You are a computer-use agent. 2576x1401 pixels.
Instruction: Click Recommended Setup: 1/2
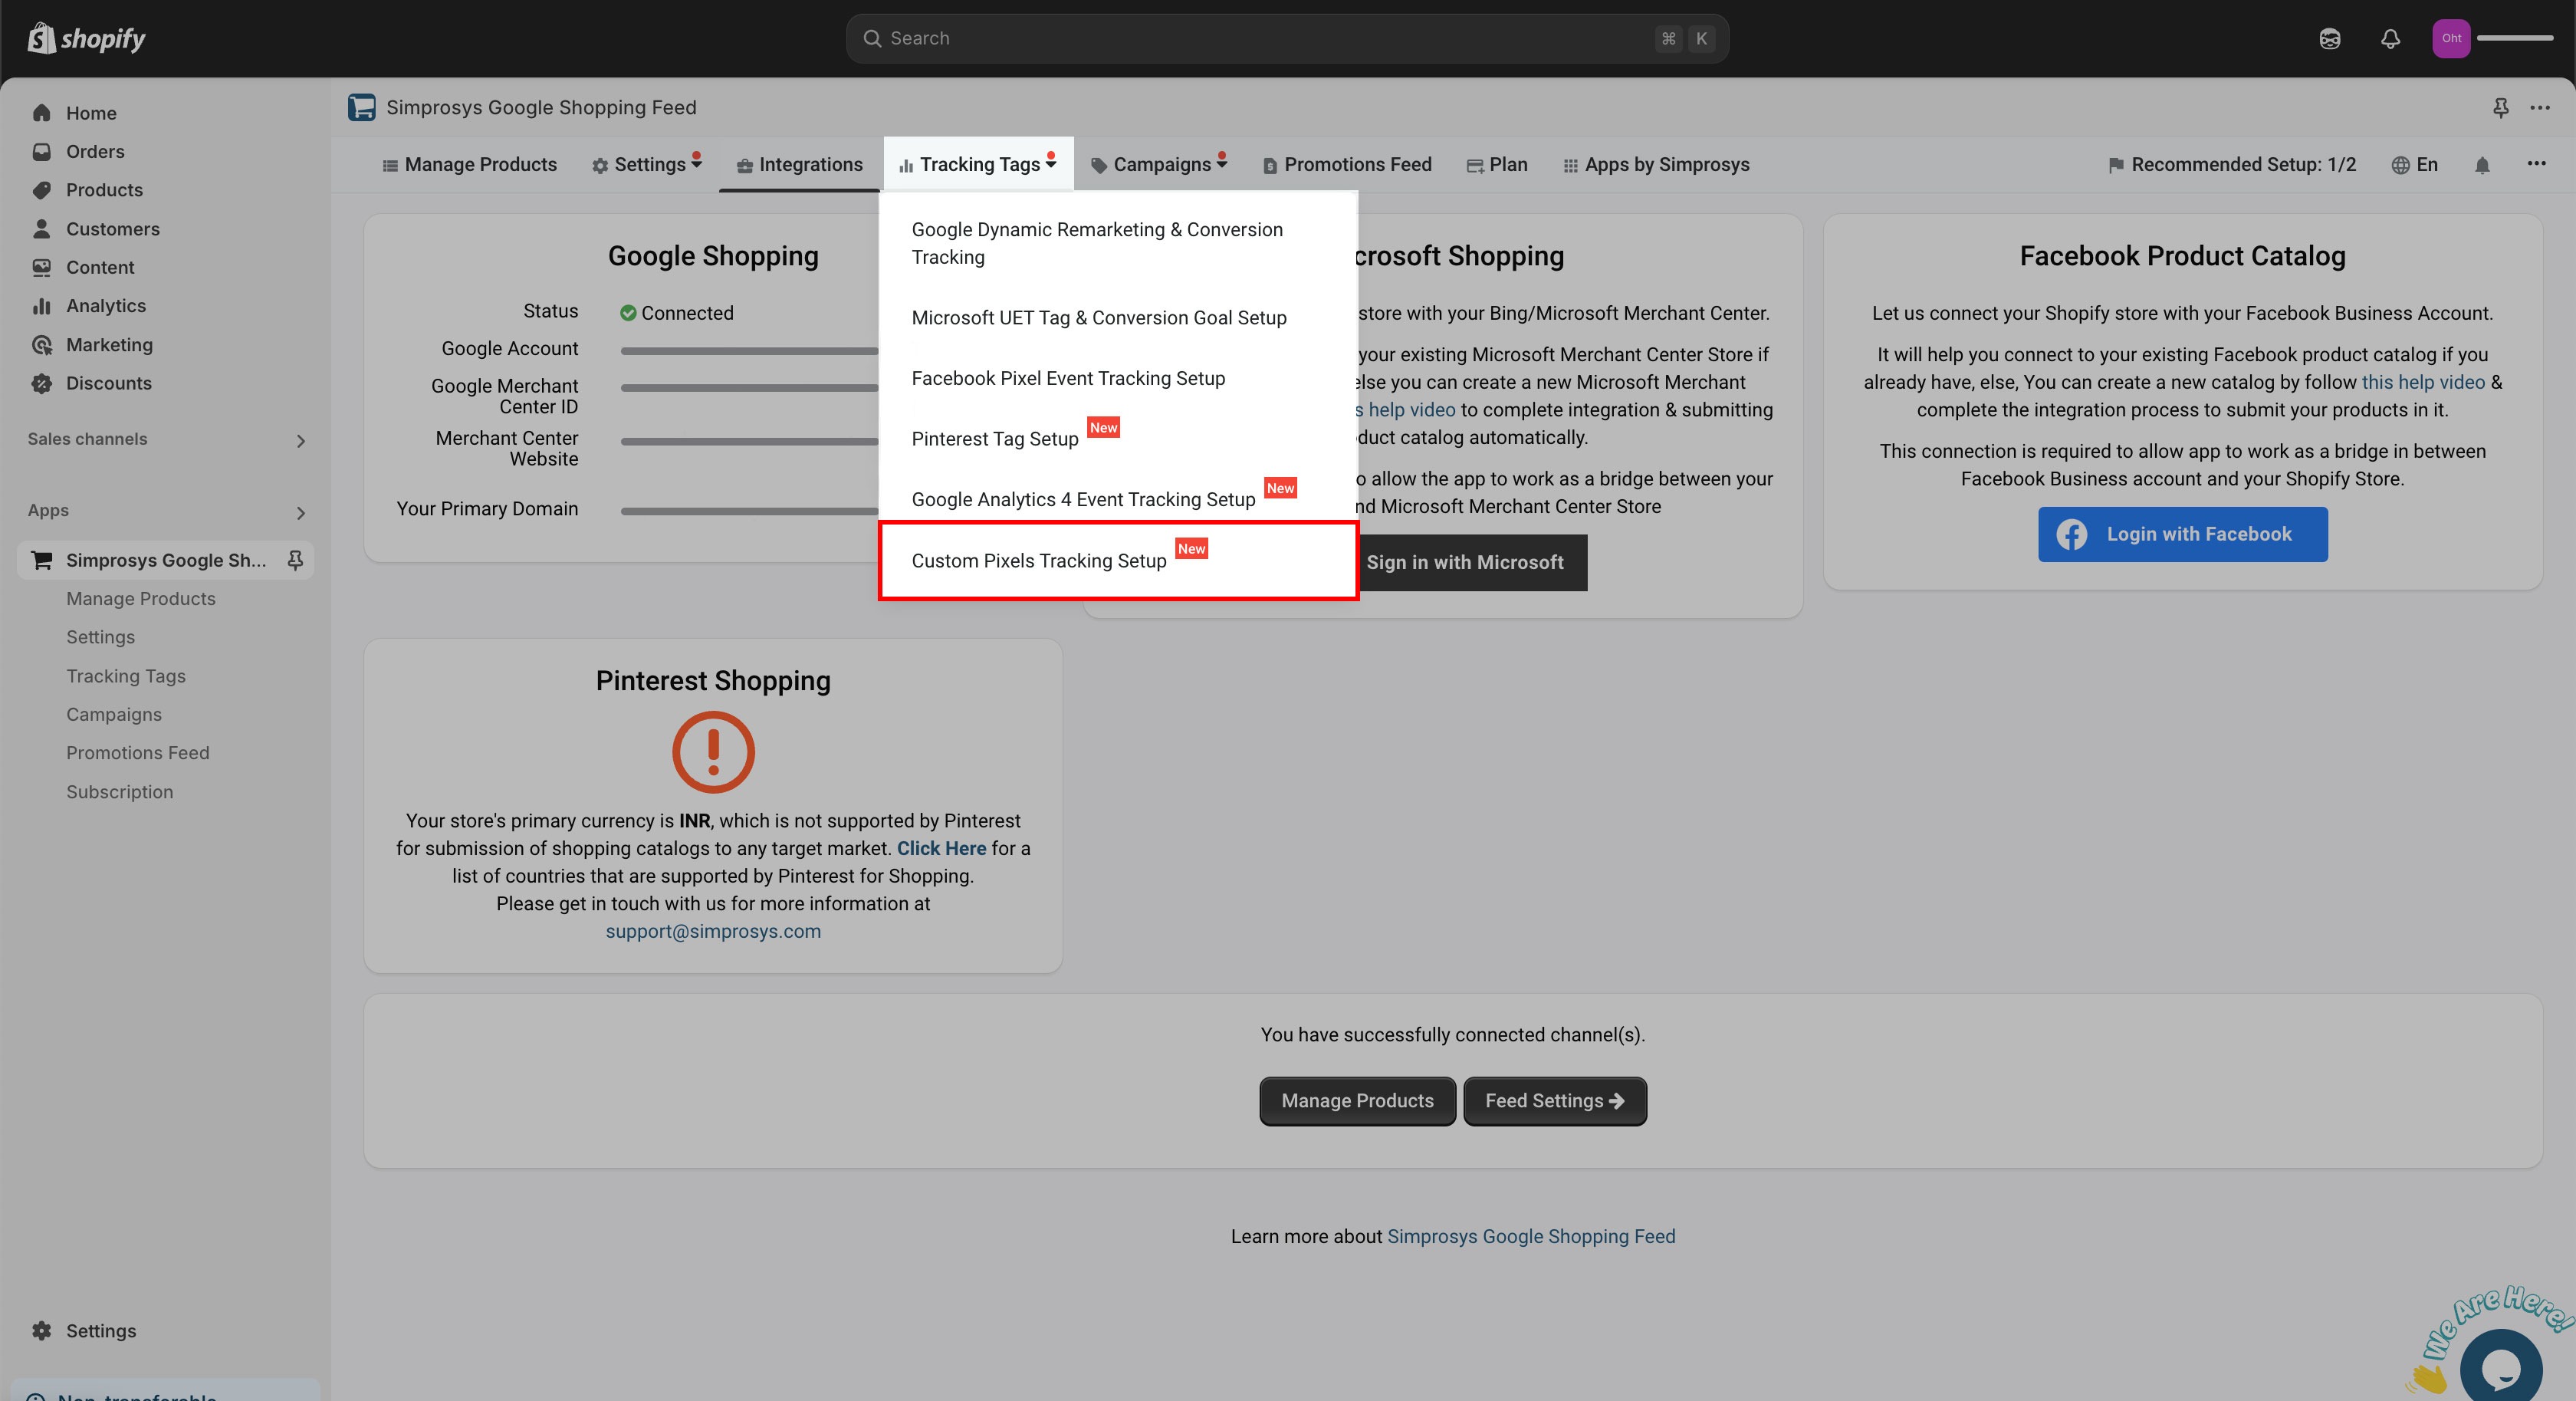(2232, 165)
